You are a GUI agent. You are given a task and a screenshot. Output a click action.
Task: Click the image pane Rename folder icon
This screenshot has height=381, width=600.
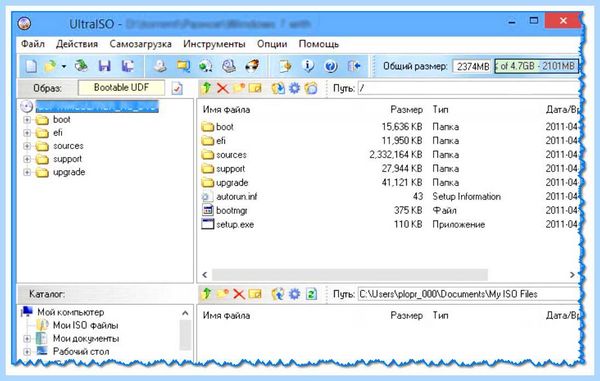pos(255,88)
